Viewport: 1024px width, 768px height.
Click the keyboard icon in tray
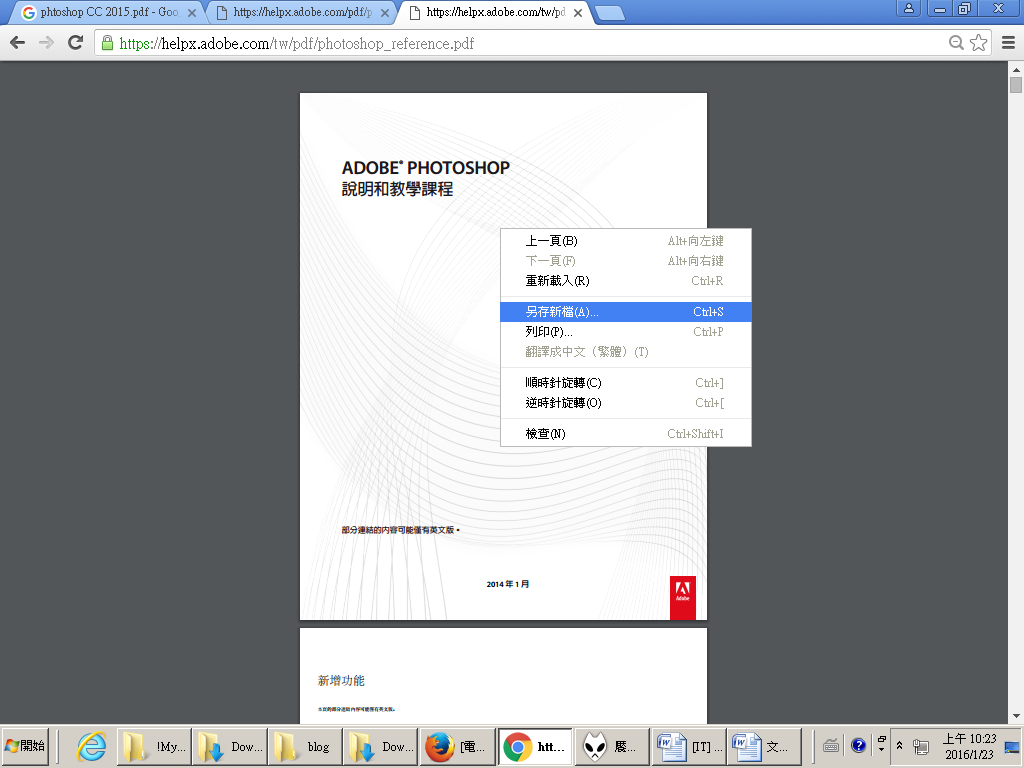pyautogui.click(x=831, y=745)
